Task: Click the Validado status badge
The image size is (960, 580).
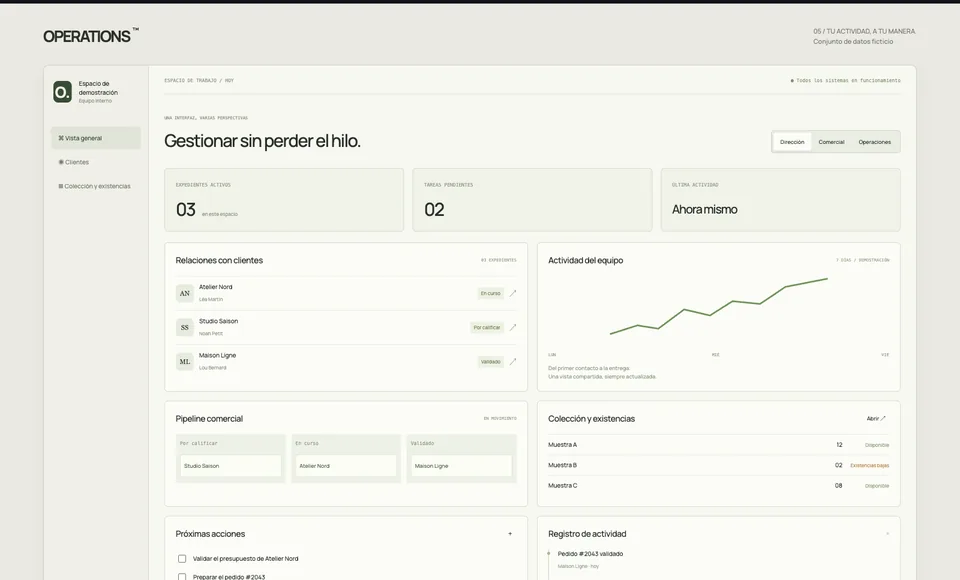Action: [x=490, y=362]
